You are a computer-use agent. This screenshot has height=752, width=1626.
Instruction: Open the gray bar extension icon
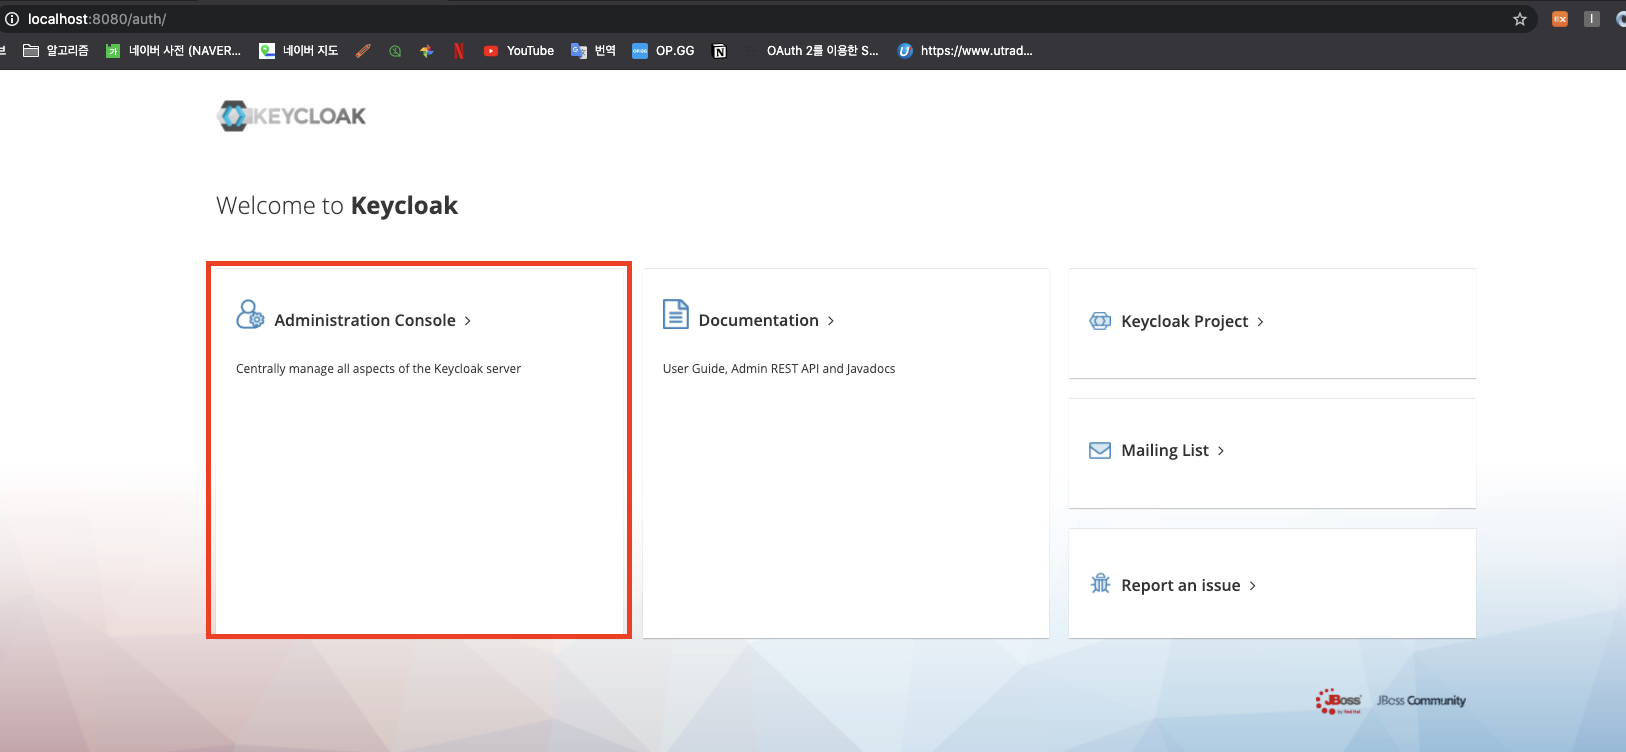click(x=1592, y=19)
